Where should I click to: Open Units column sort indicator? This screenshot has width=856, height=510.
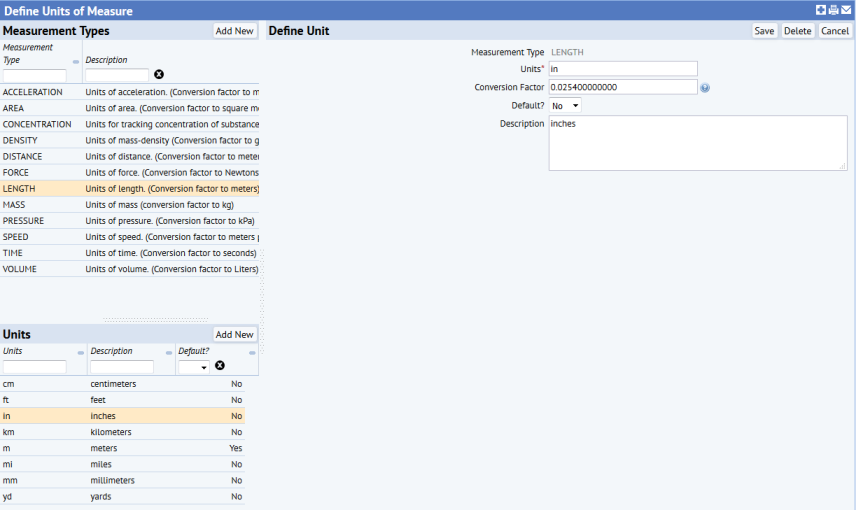81,353
